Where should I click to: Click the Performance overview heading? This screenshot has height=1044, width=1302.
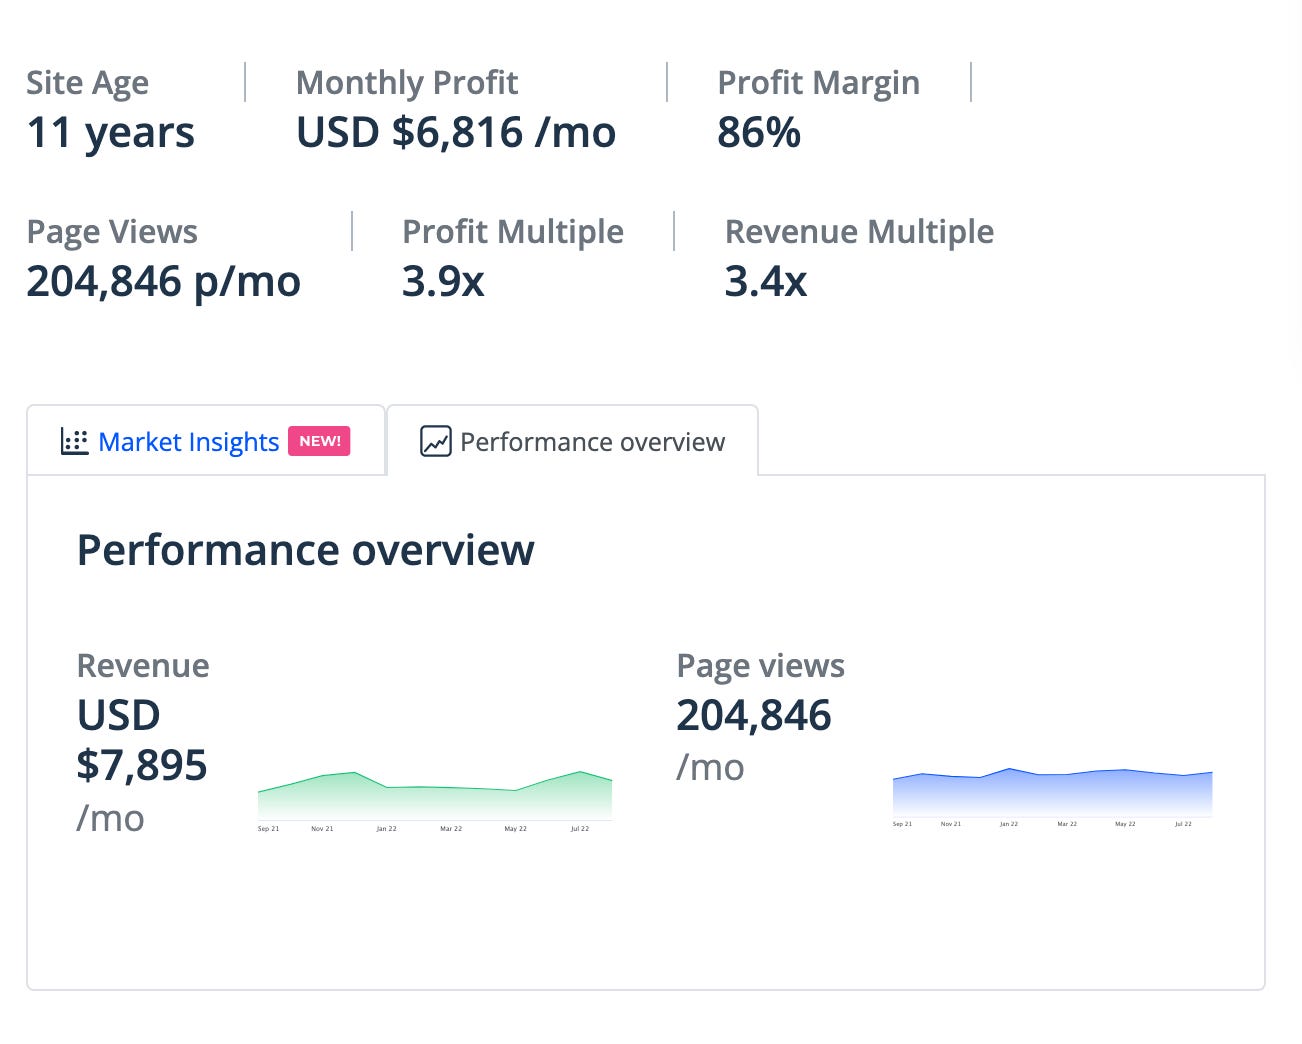(306, 550)
